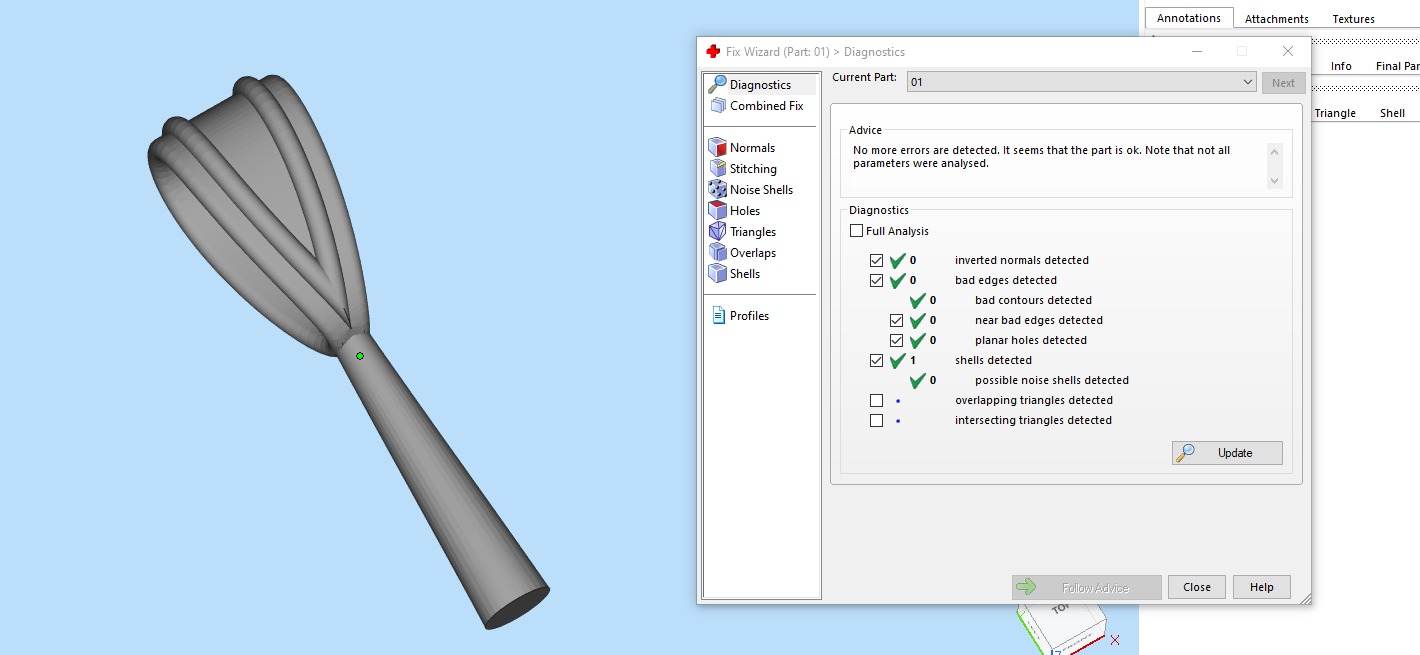1420x655 pixels.
Task: Click the red cross Fix Wizard title icon
Action: (713, 52)
